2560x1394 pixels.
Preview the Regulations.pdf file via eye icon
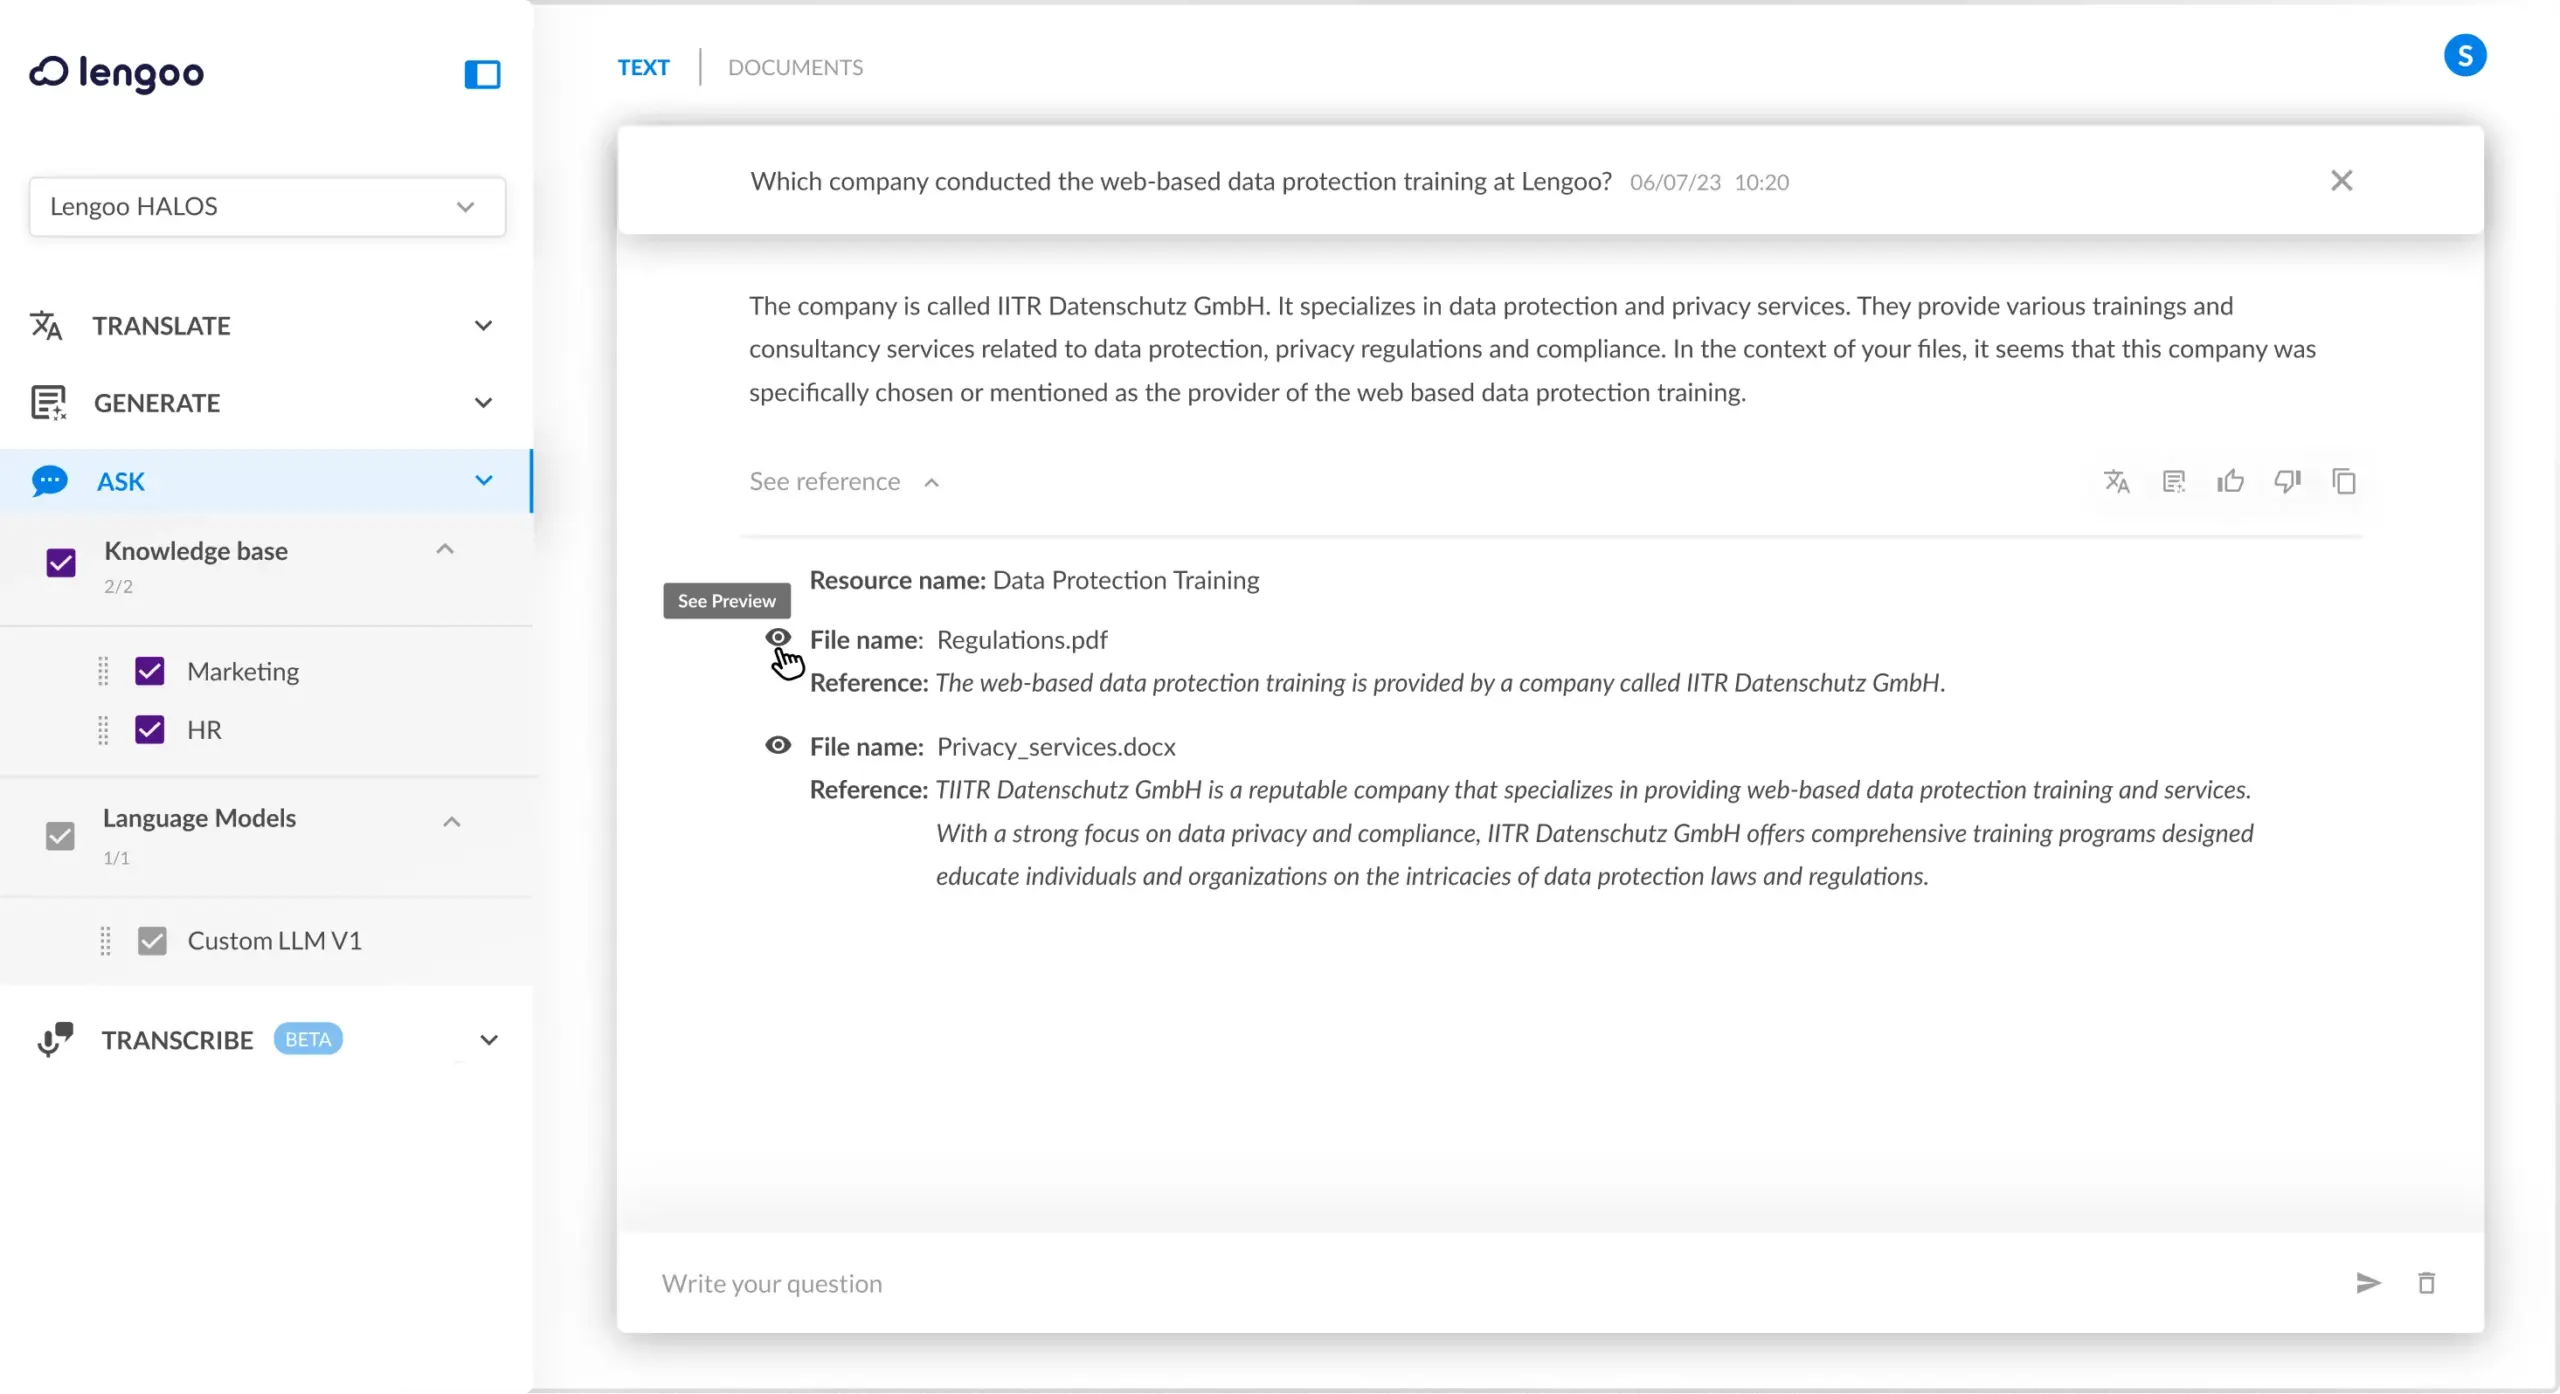pyautogui.click(x=778, y=637)
